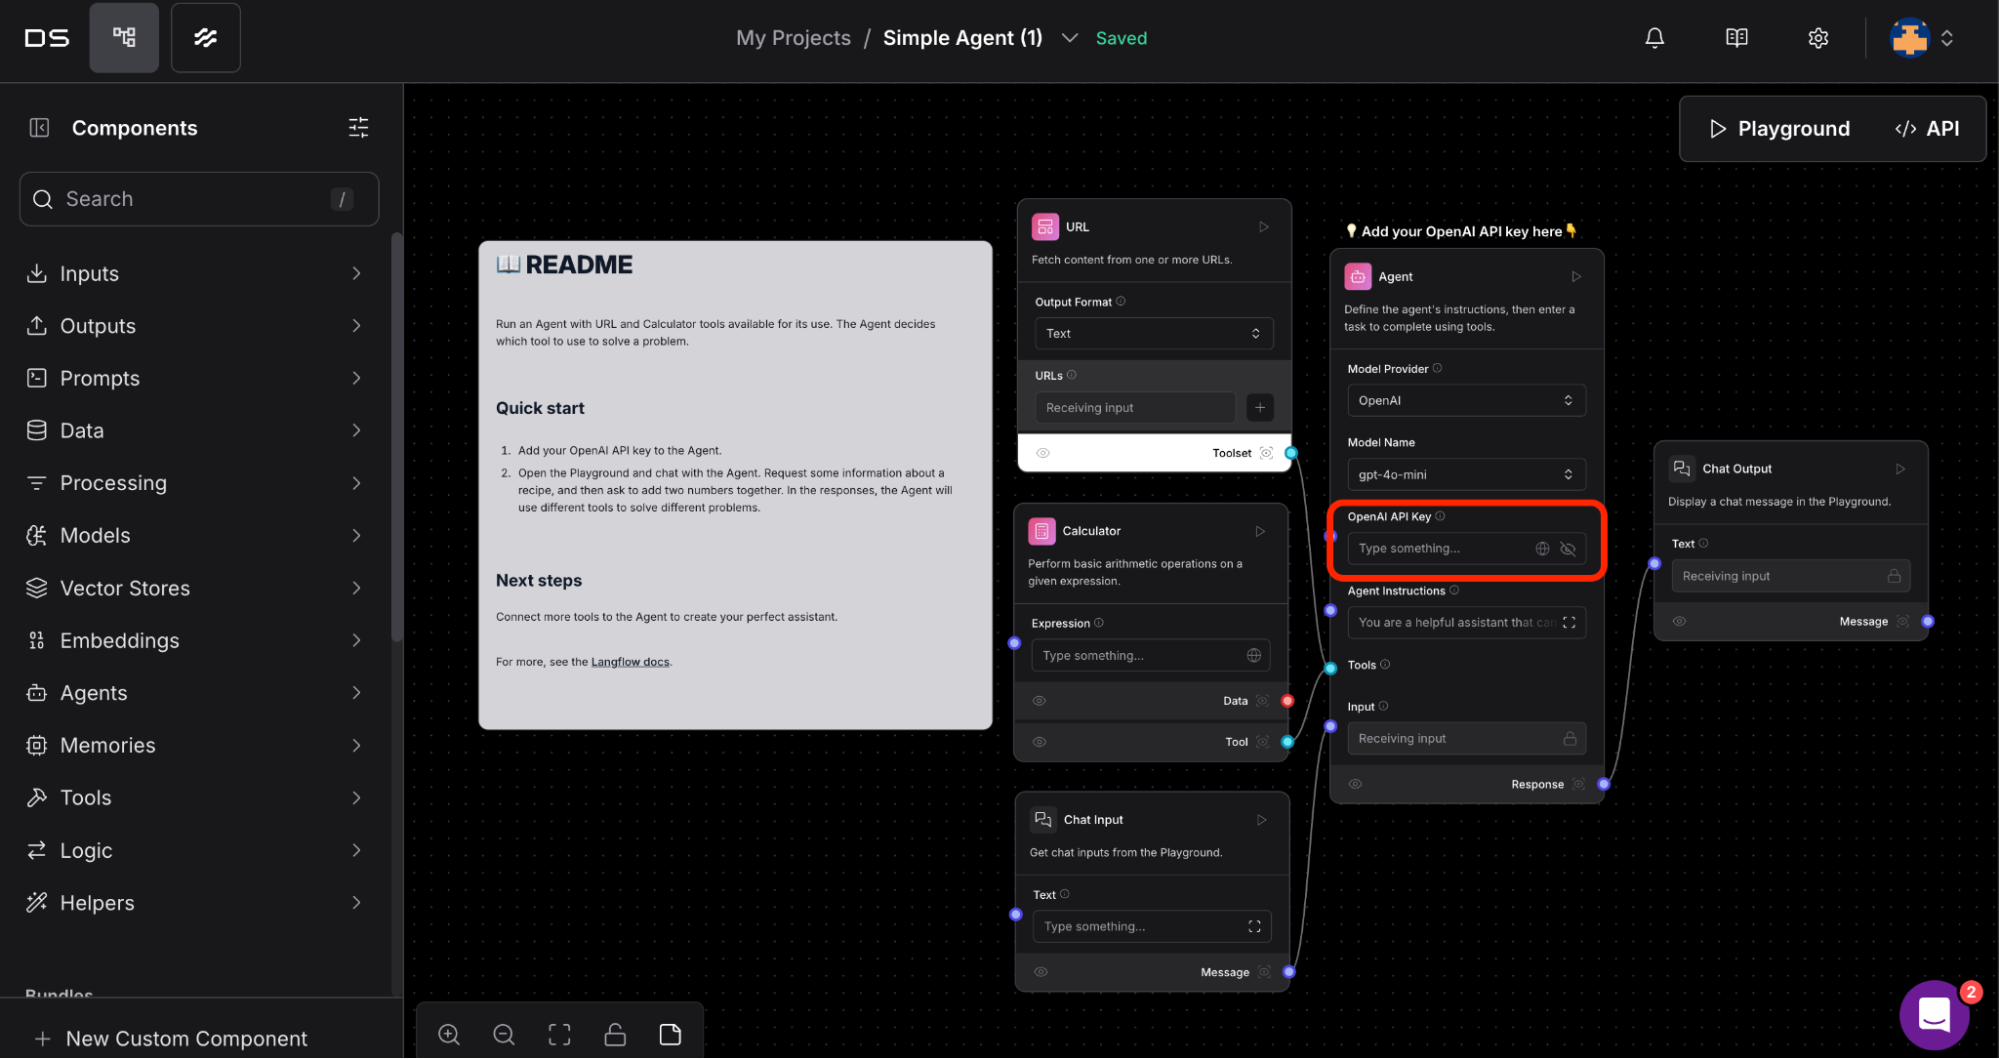Open the notifications bell icon in the header

(1654, 37)
